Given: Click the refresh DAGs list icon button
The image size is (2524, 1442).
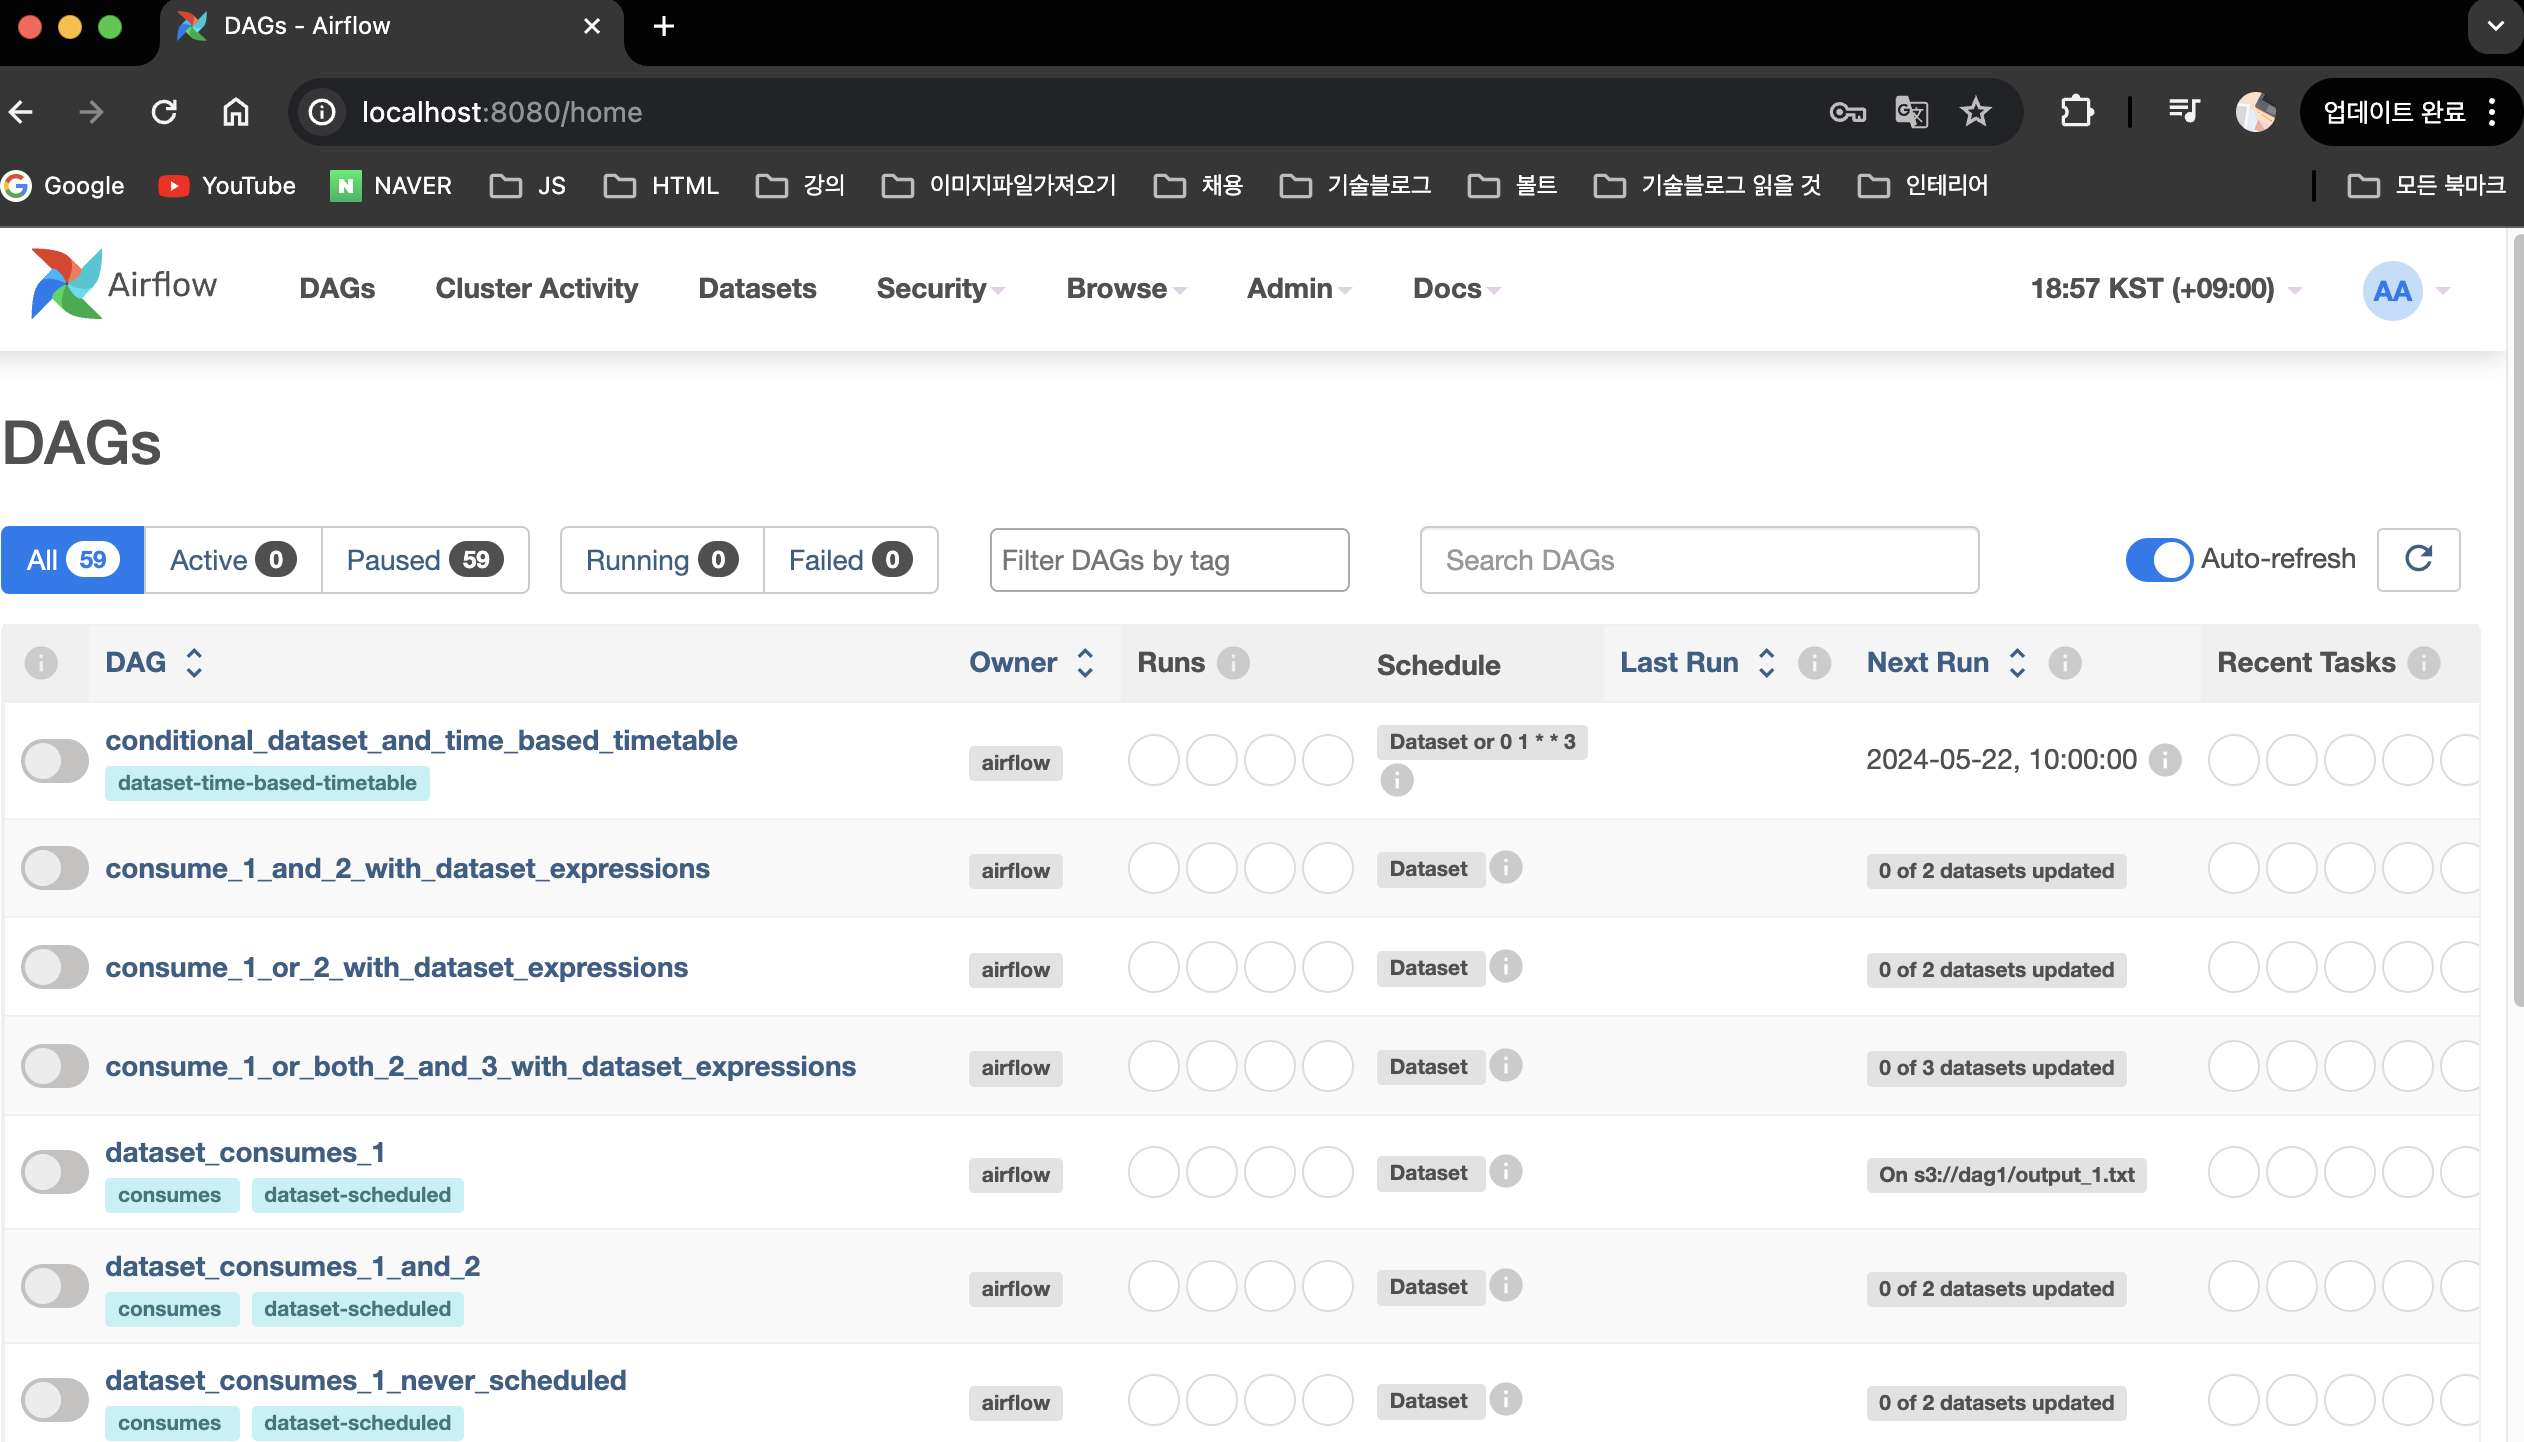Looking at the screenshot, I should point(2417,559).
